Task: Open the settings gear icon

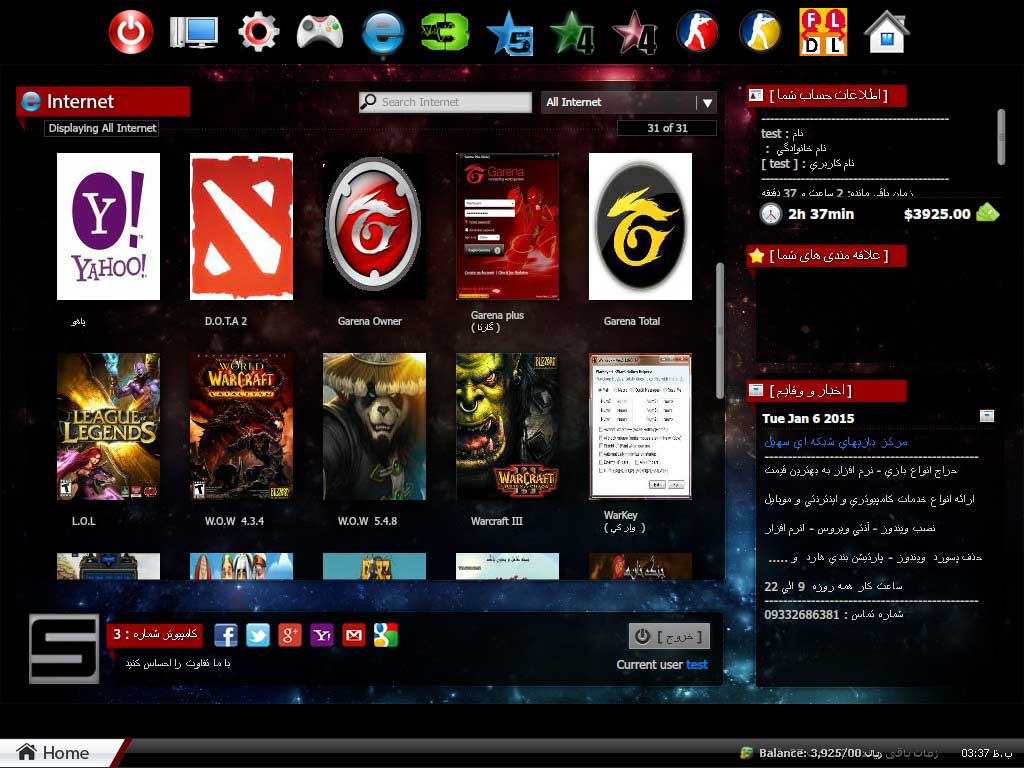Action: pyautogui.click(x=258, y=32)
